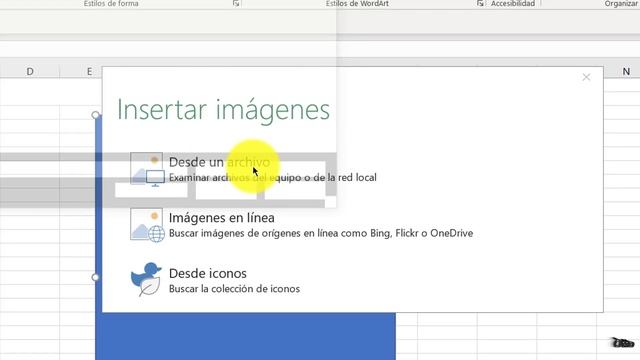Screen dimensions: 640x360
Task: Click 'Buscar la colección de iconos' description
Action: click(234, 289)
